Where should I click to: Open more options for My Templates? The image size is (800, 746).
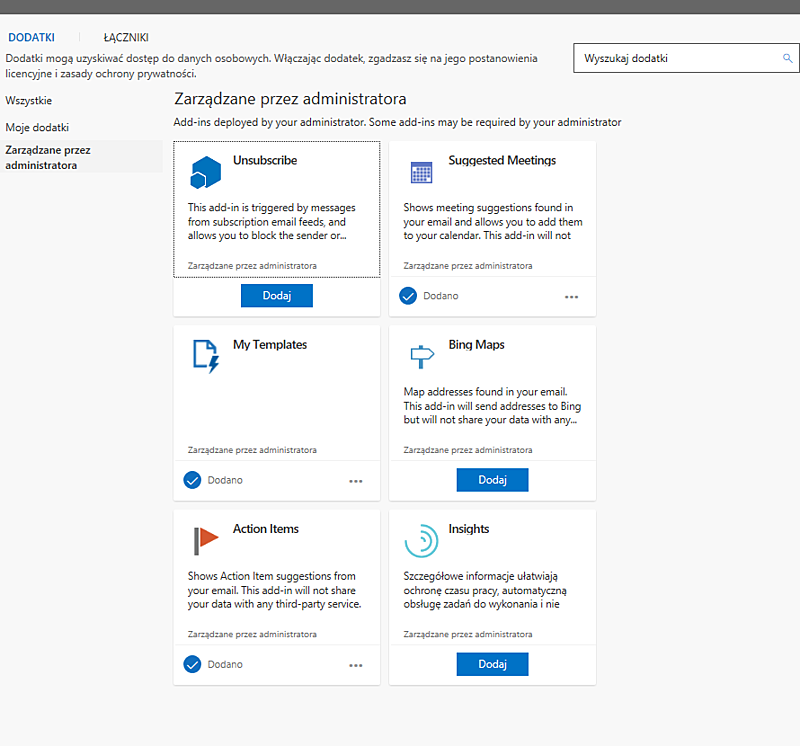click(356, 480)
